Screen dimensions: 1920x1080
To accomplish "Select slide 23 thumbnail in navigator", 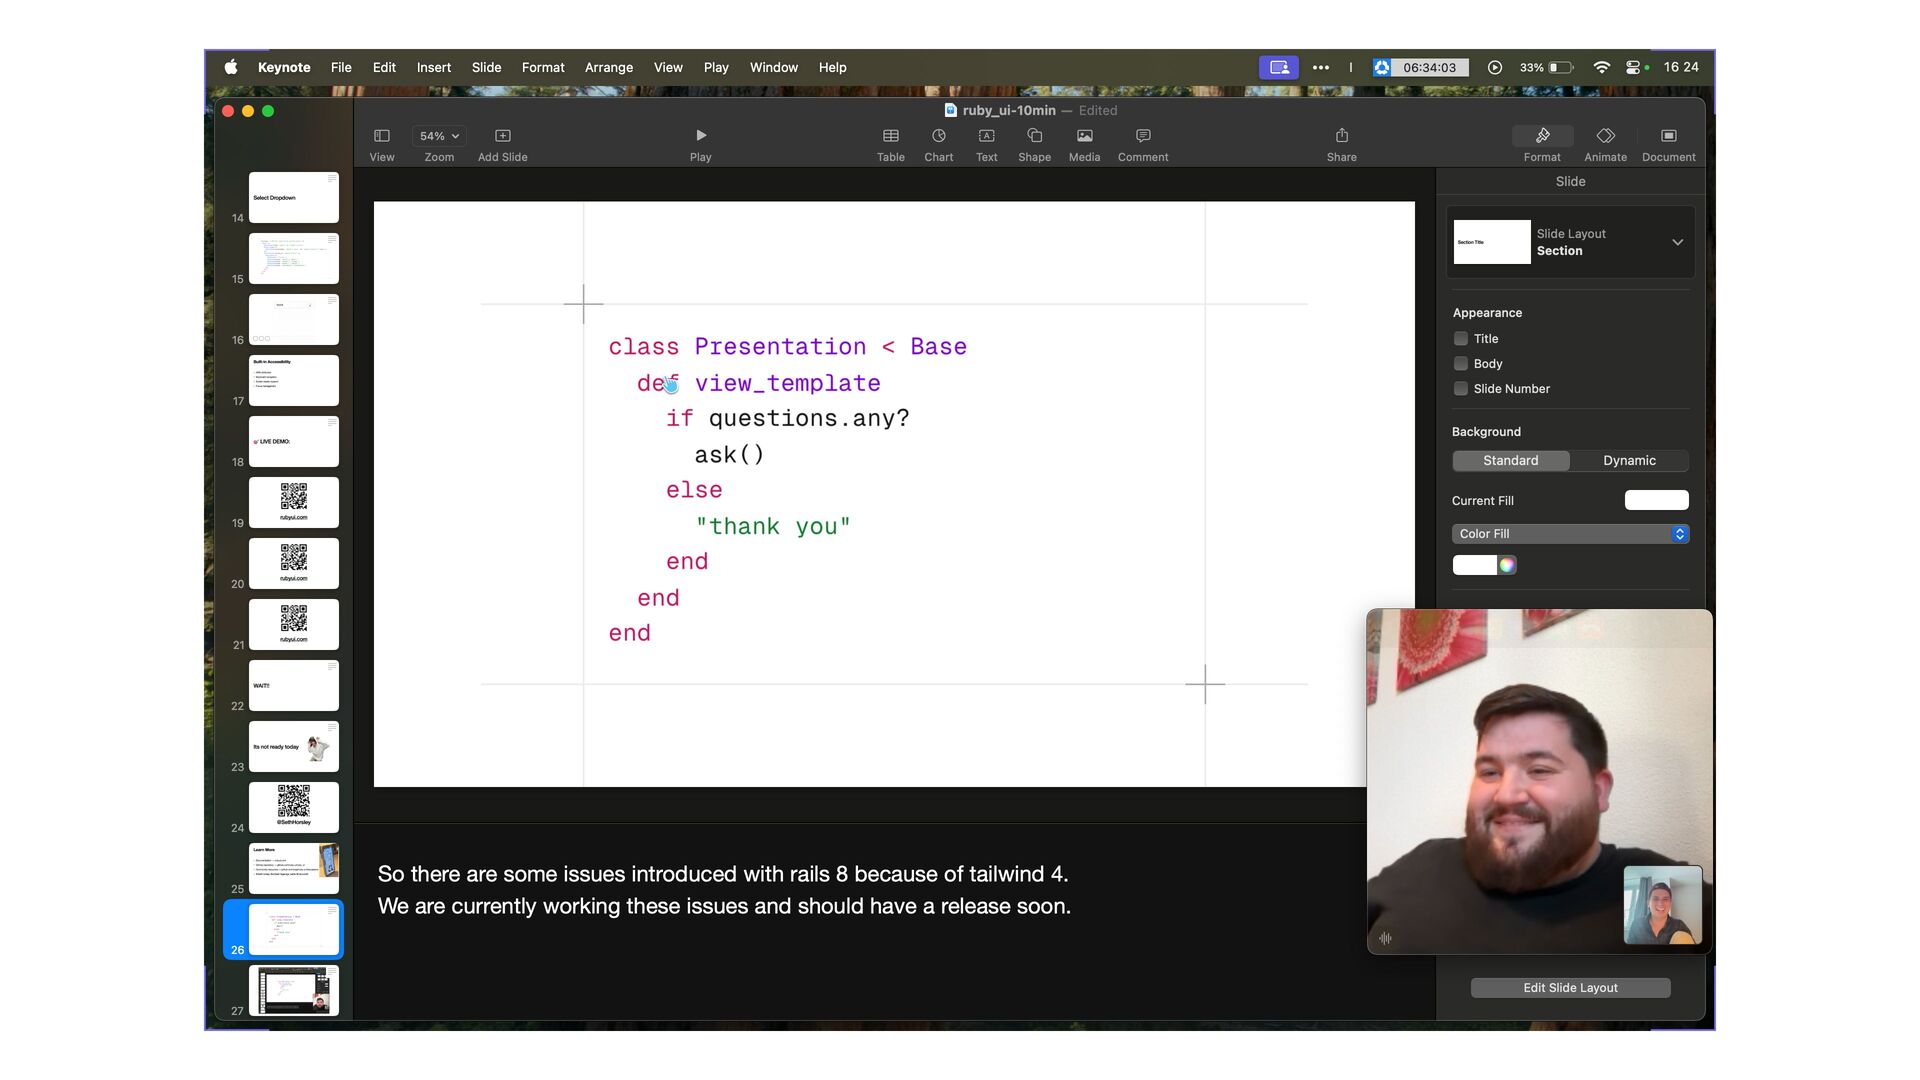I will 293,747.
